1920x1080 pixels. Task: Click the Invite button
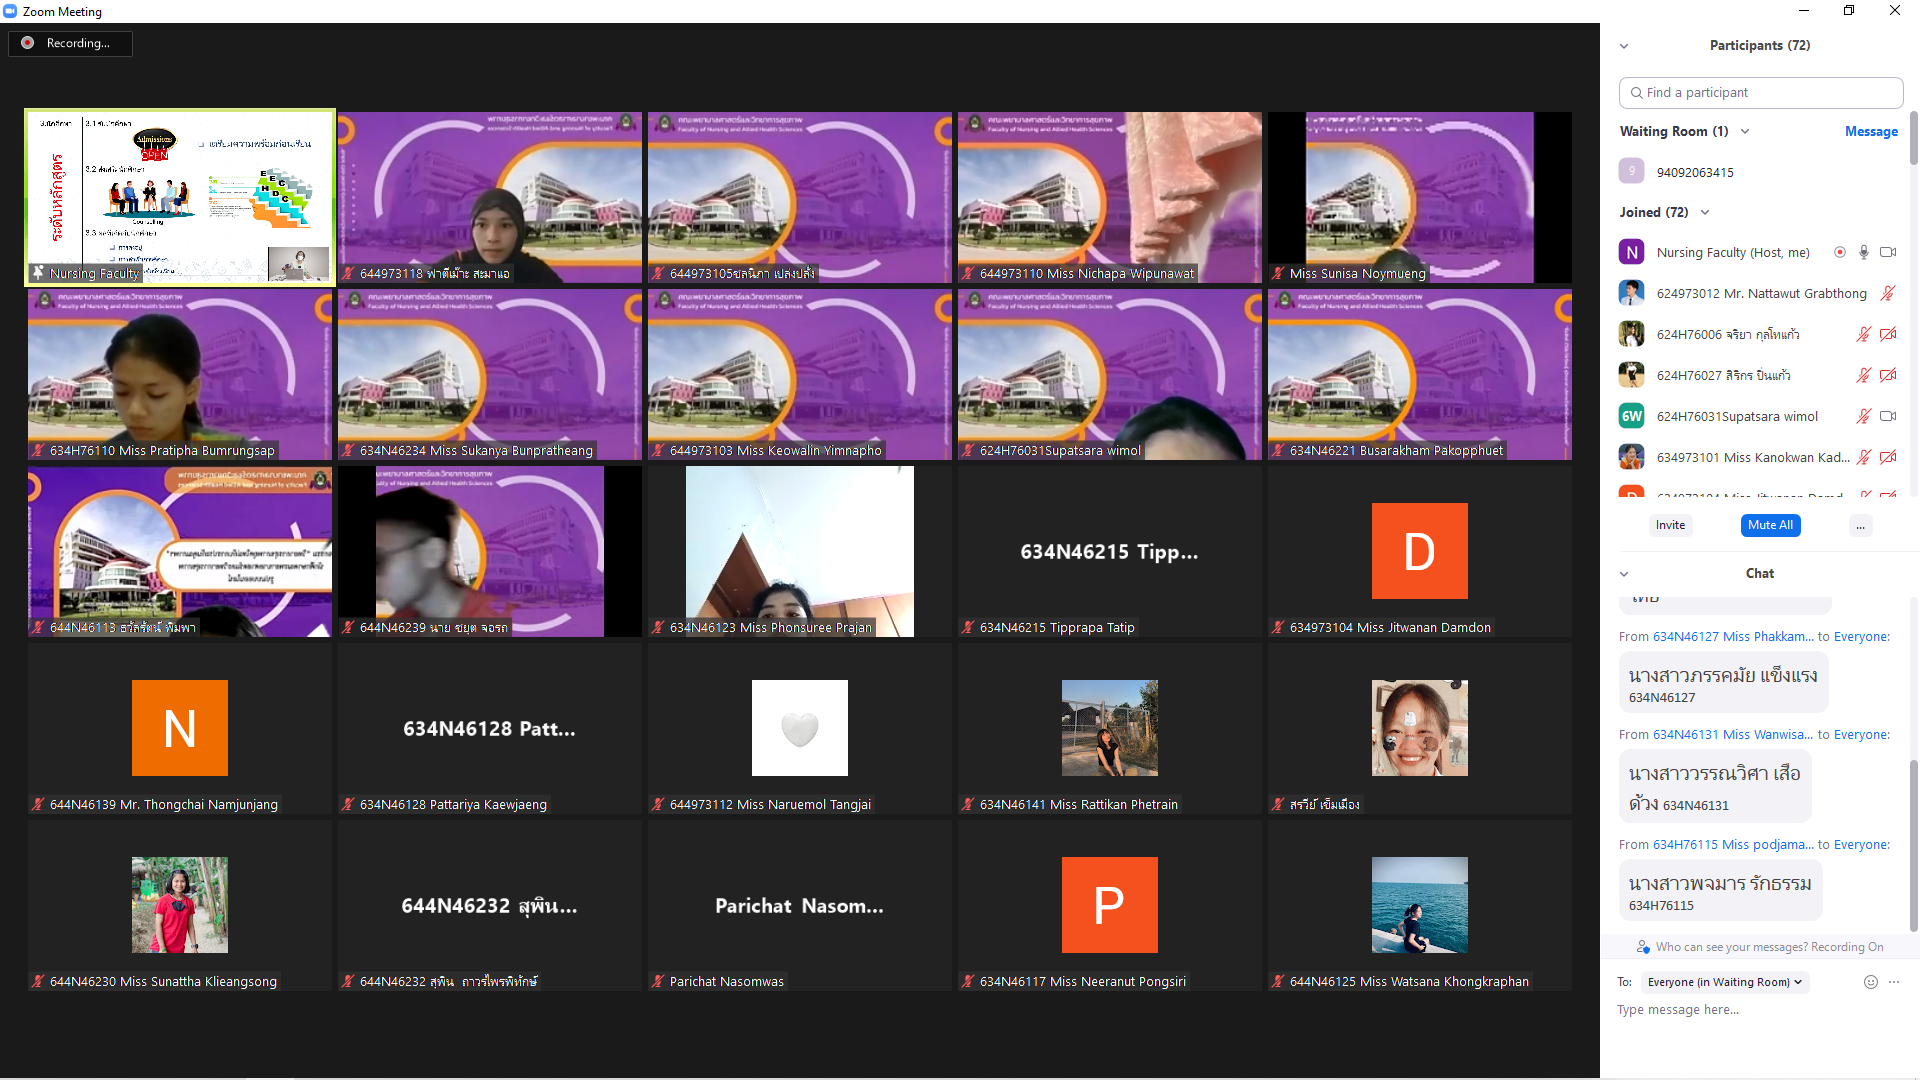point(1670,526)
